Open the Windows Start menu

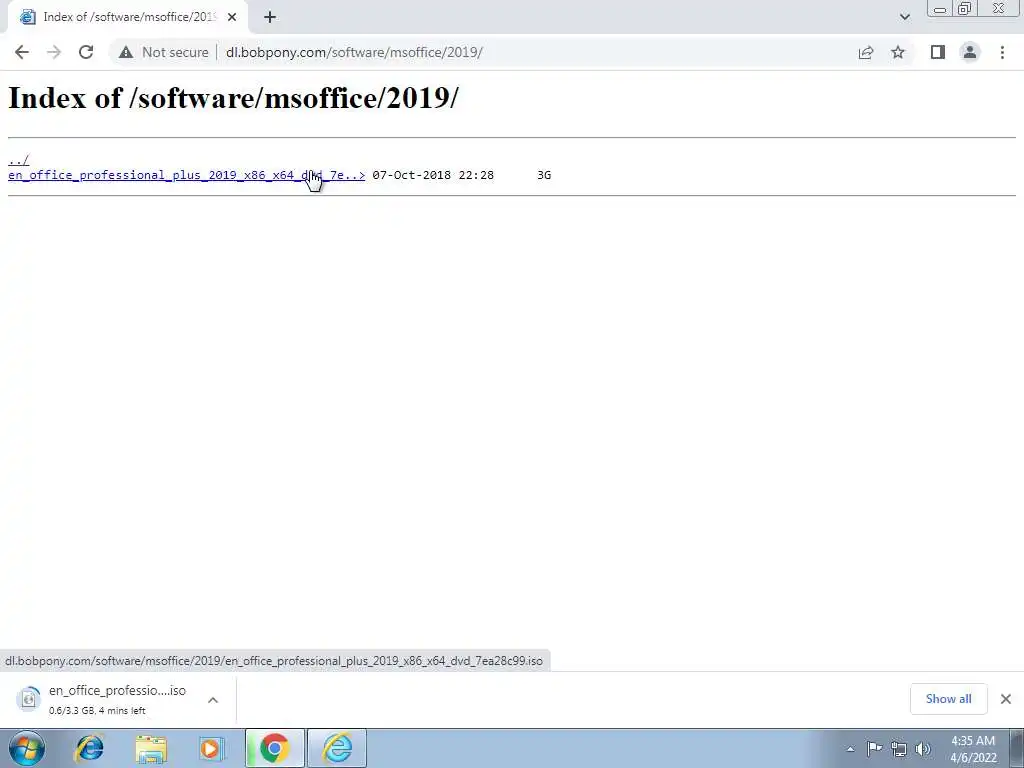point(27,748)
